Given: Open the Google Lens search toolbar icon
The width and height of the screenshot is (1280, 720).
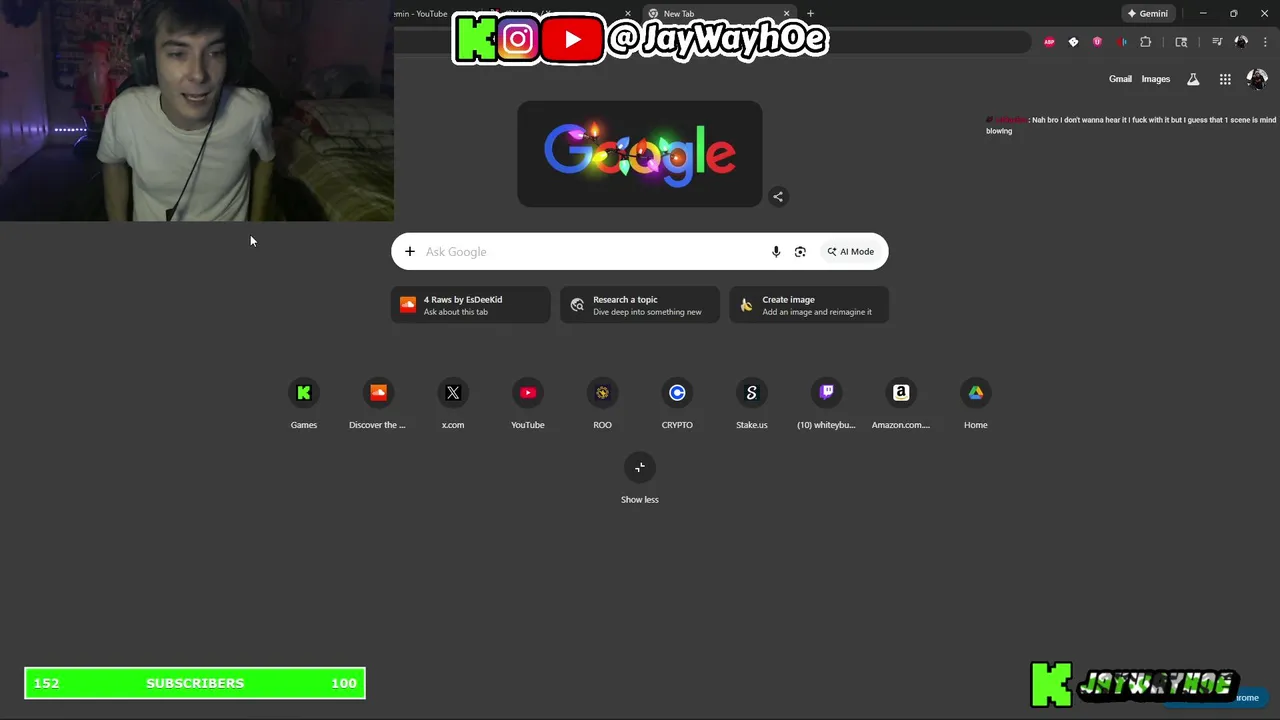Looking at the screenshot, I should point(1181,42).
